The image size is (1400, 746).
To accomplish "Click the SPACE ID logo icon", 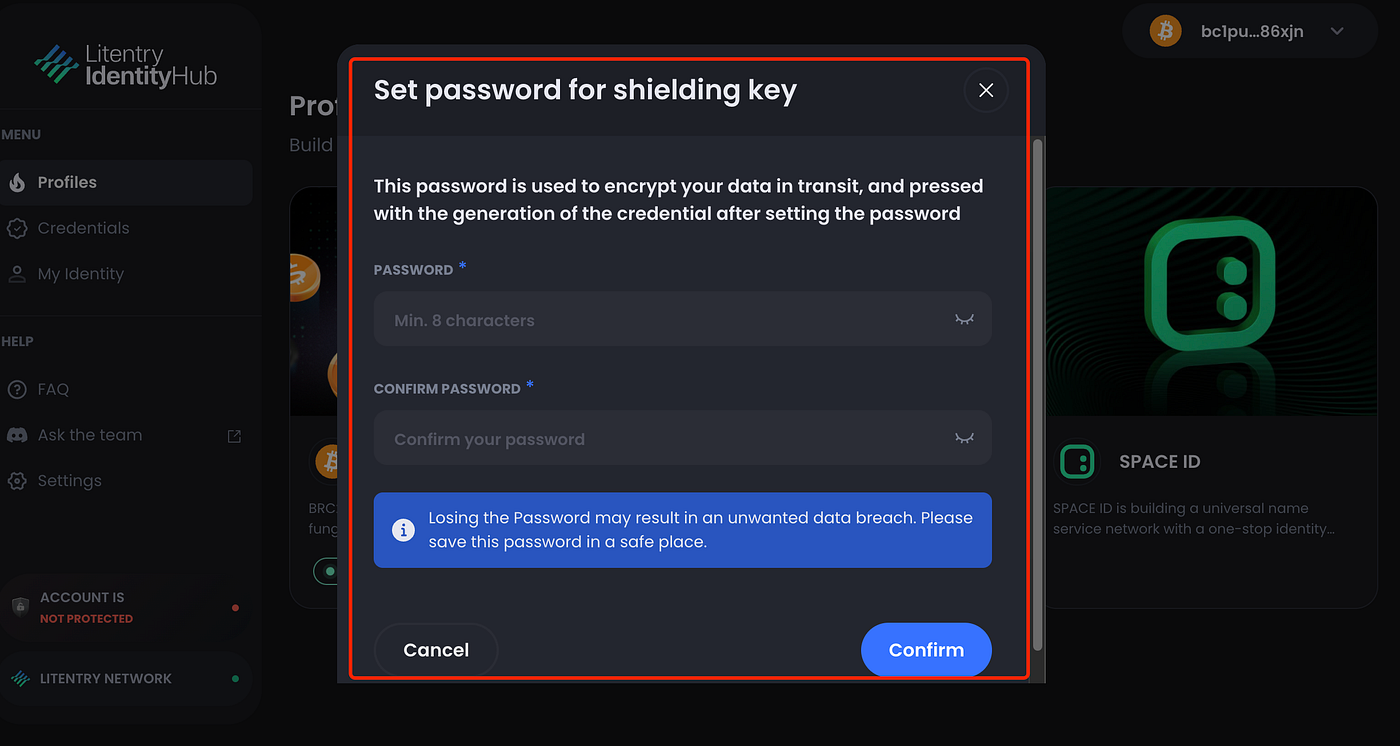I will click(x=1076, y=462).
